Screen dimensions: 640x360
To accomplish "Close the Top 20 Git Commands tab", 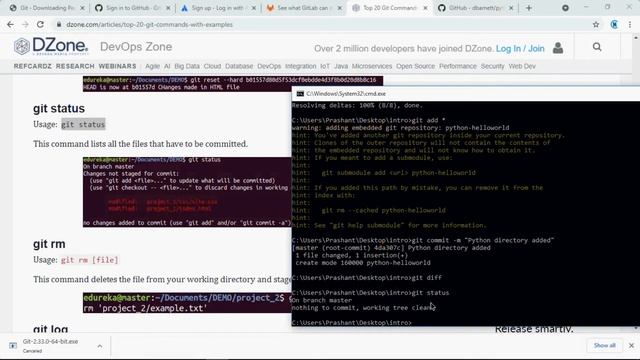I will tap(425, 8).
